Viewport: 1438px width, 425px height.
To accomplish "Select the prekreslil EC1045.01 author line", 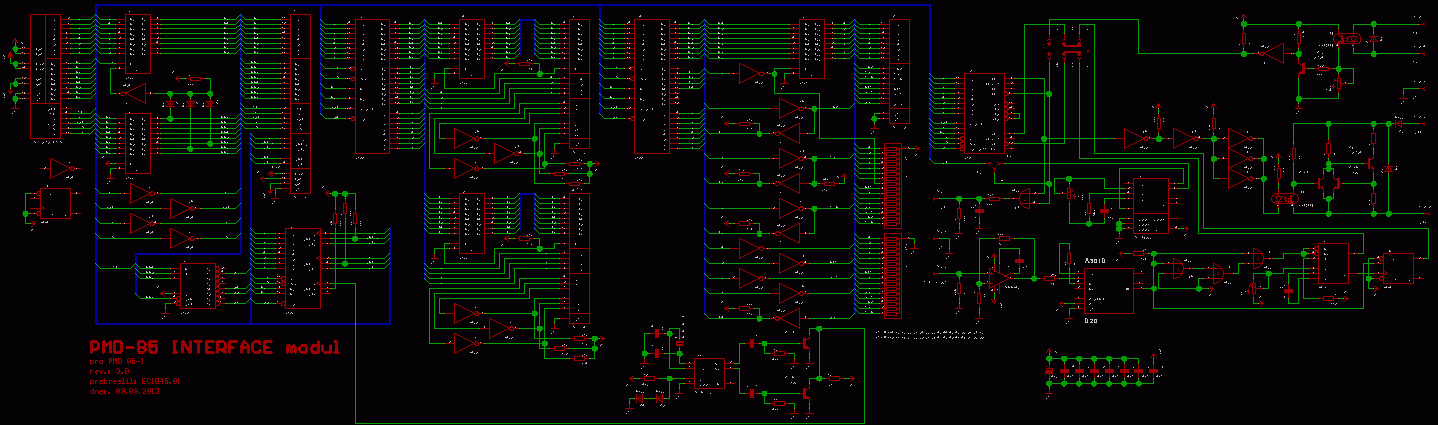I will coord(134,381).
